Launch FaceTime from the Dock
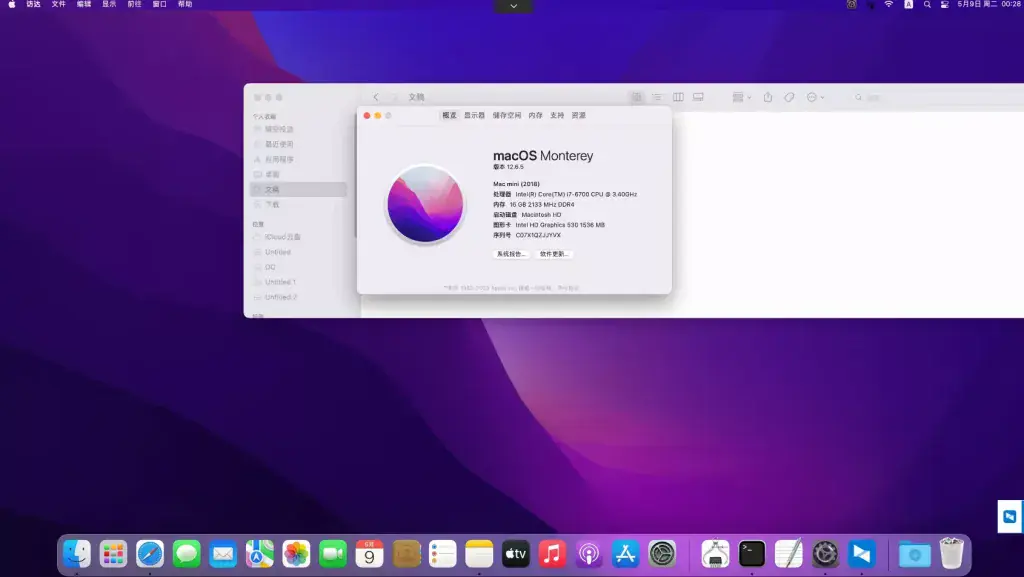 pos(333,554)
